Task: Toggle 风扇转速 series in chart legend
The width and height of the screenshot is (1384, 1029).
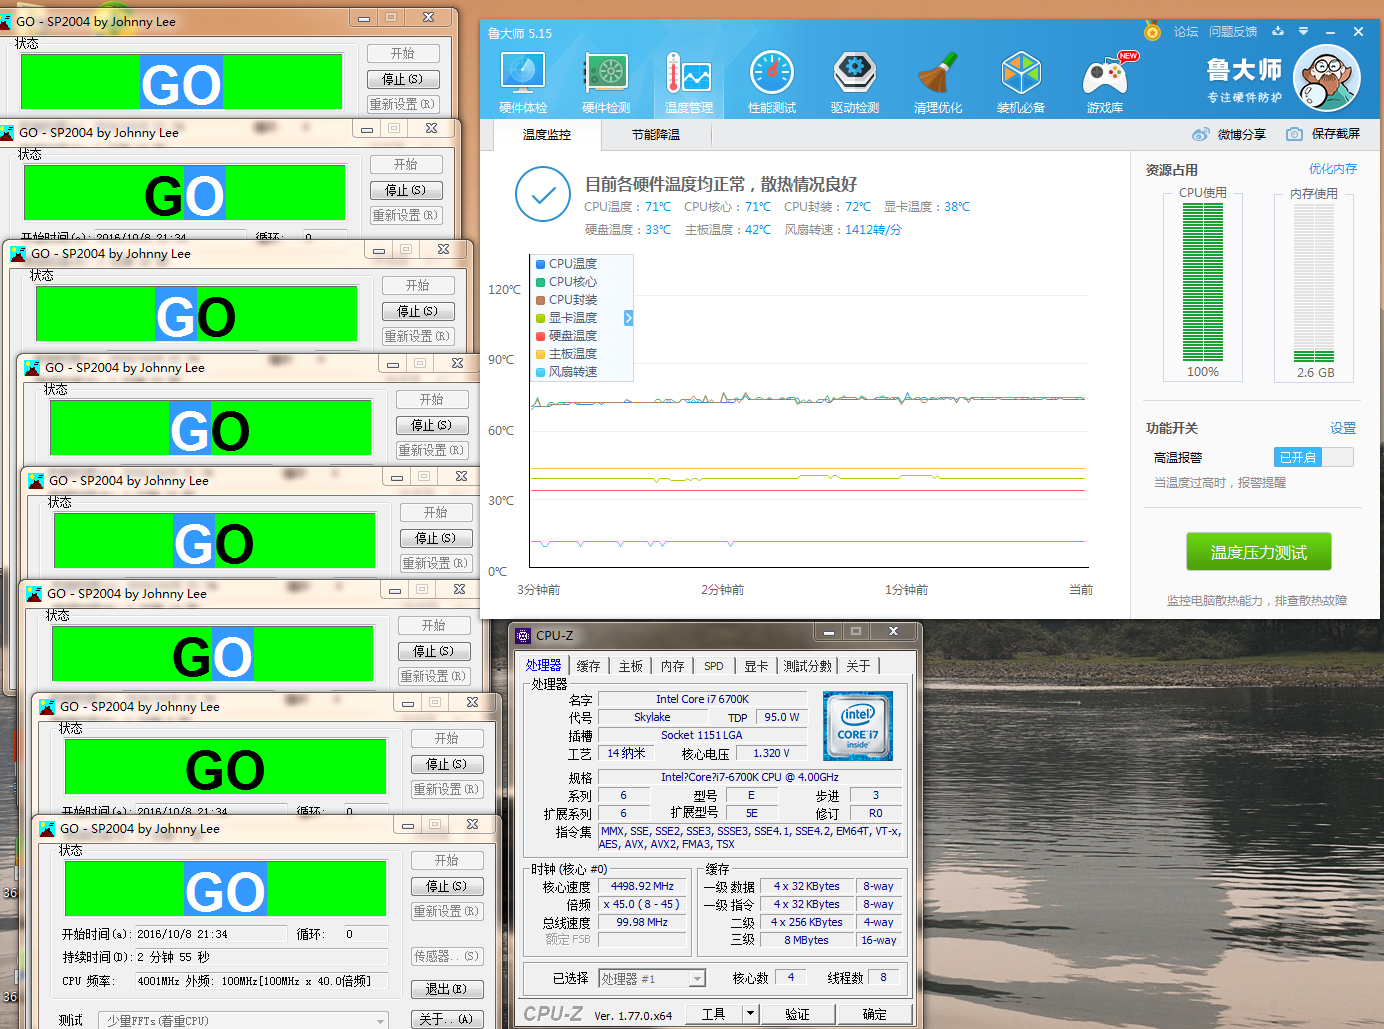Action: tap(567, 372)
